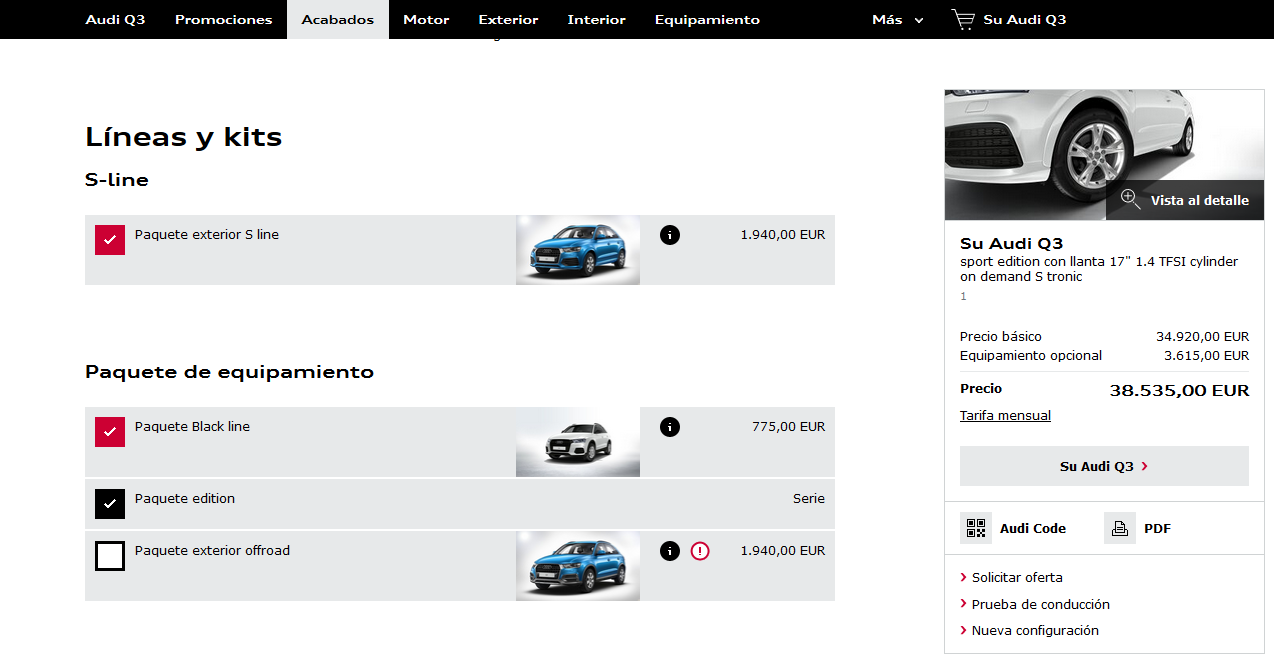The height and width of the screenshot is (658, 1274).
Task: Click Serie text on Paquete edition row
Action: point(809,499)
